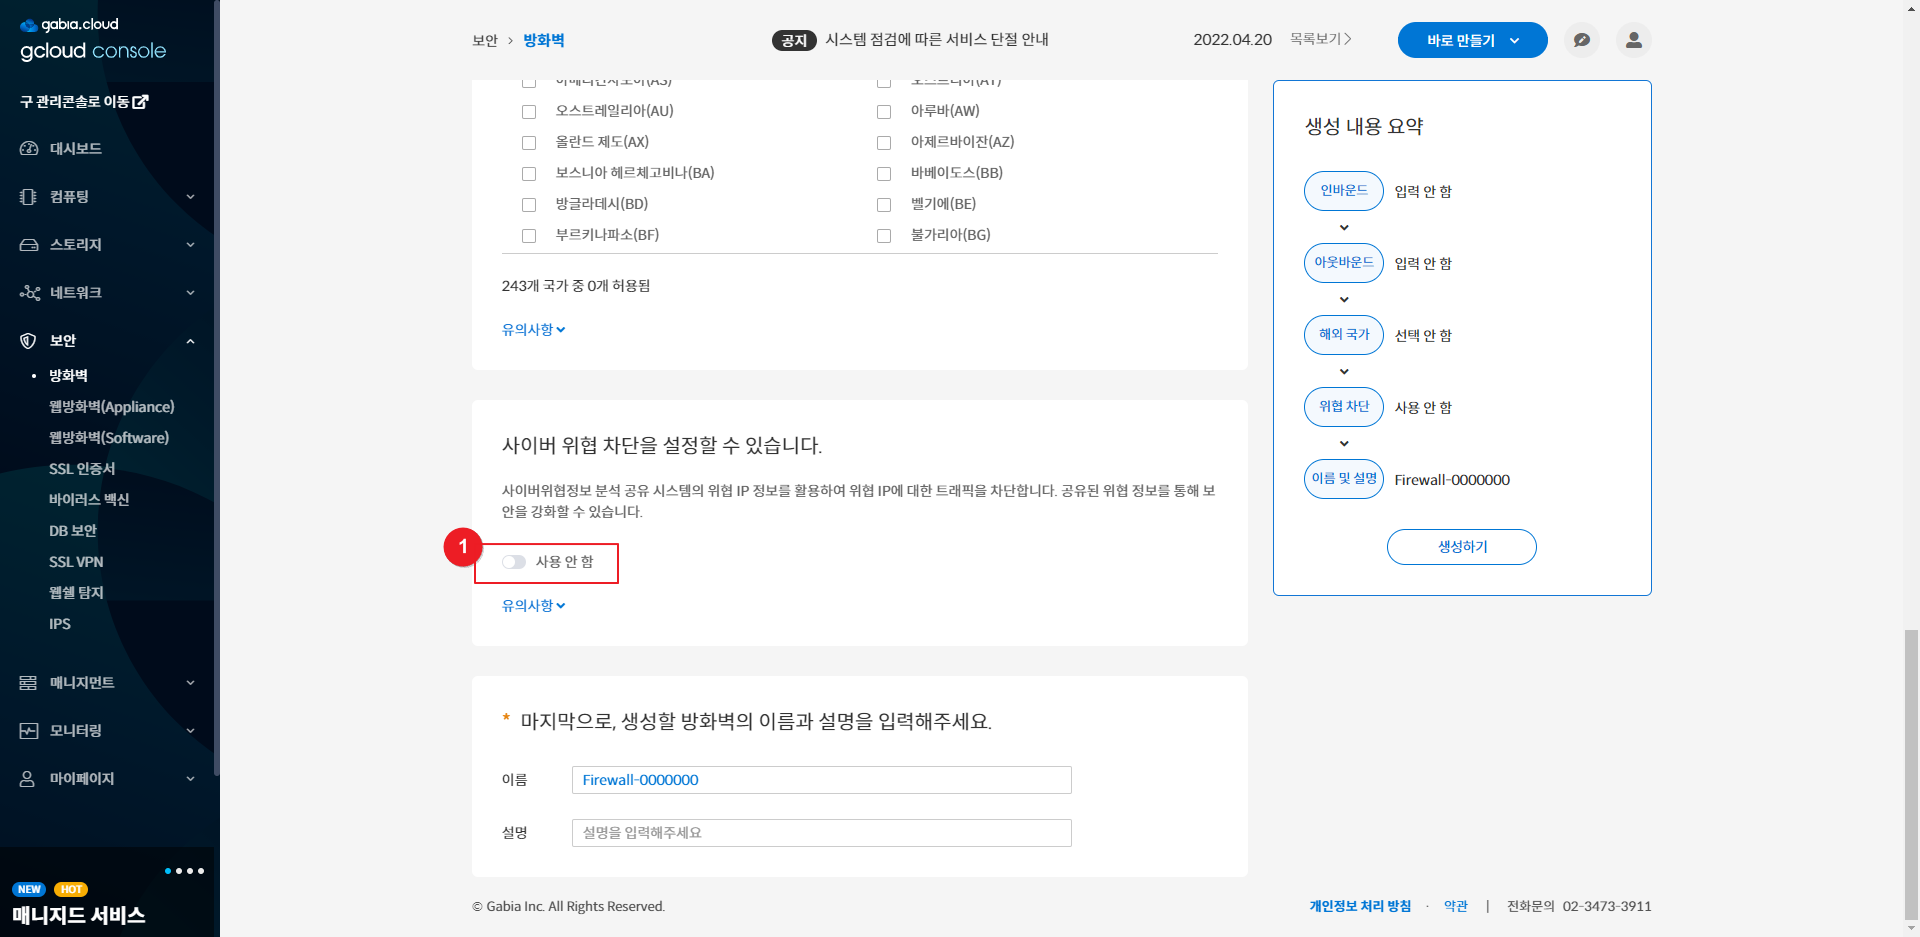Check the 오스트레일리아(AU) country checkbox

point(529,112)
